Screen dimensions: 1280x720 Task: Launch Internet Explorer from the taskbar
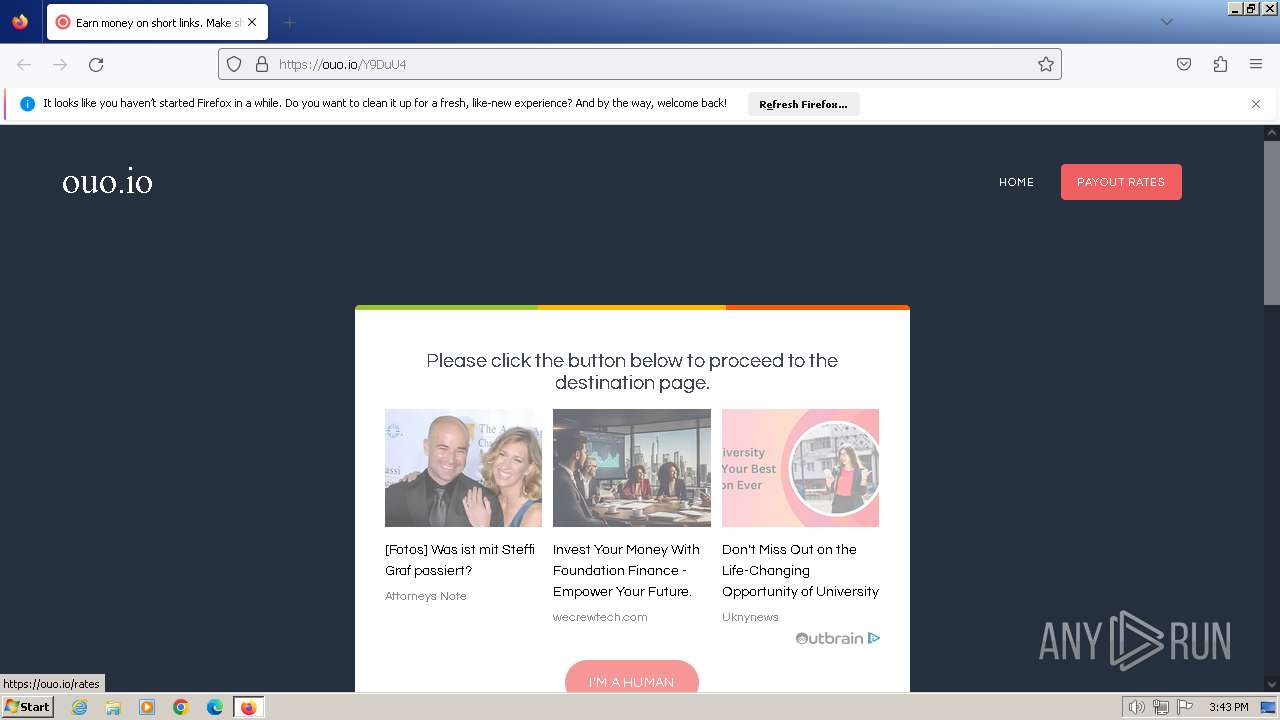tap(79, 707)
